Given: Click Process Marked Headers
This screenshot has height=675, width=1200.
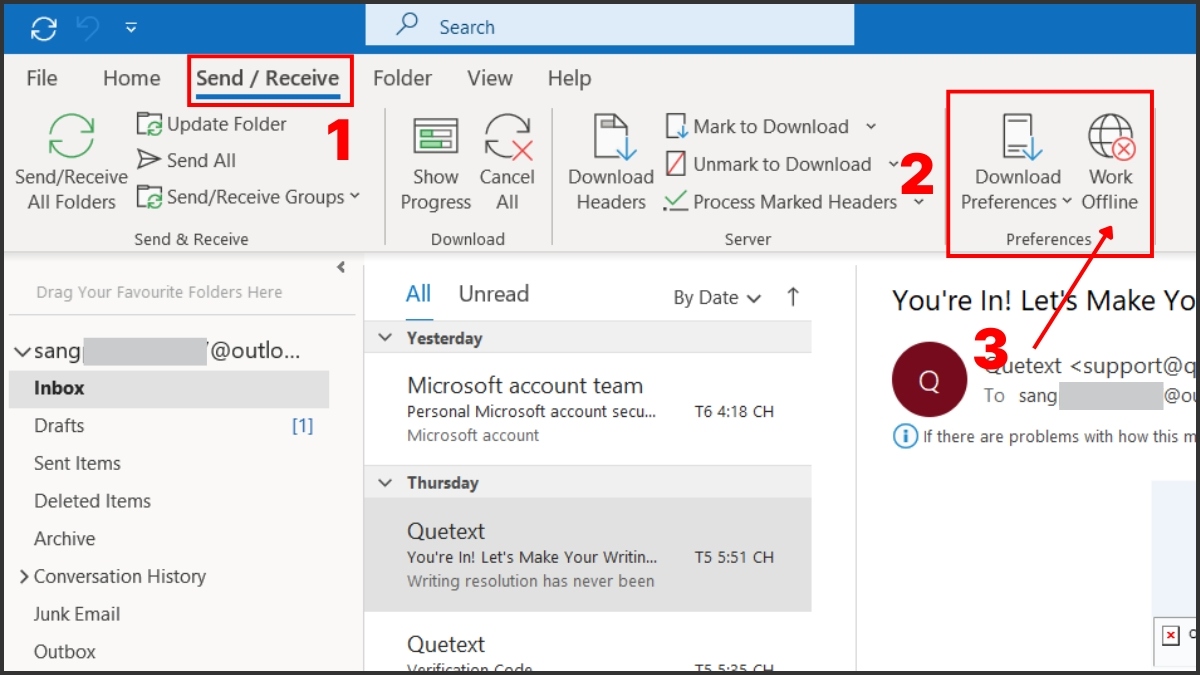Looking at the screenshot, I should (794, 202).
